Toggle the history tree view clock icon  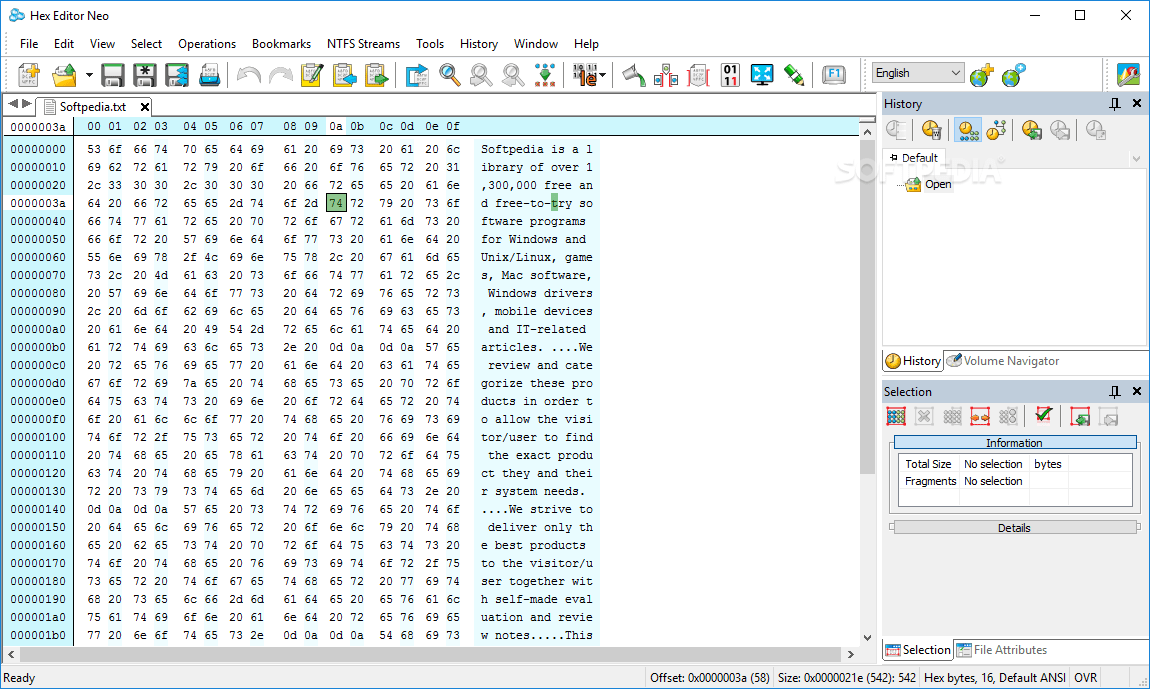(996, 130)
